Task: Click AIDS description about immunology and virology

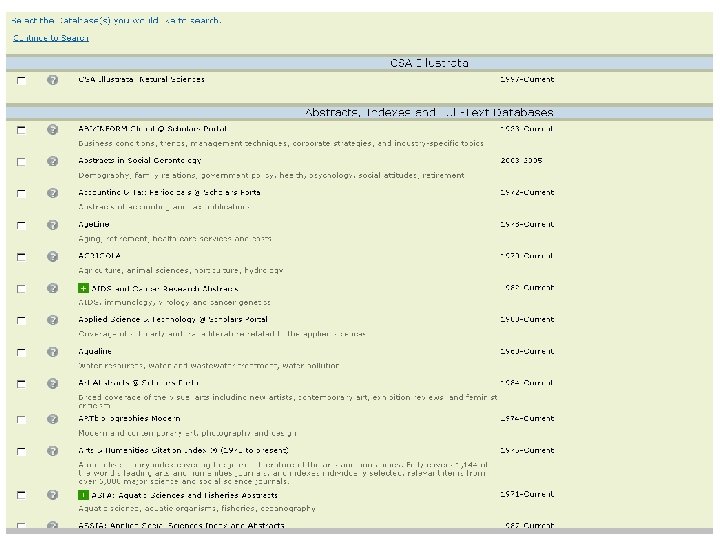Action: click(x=174, y=303)
